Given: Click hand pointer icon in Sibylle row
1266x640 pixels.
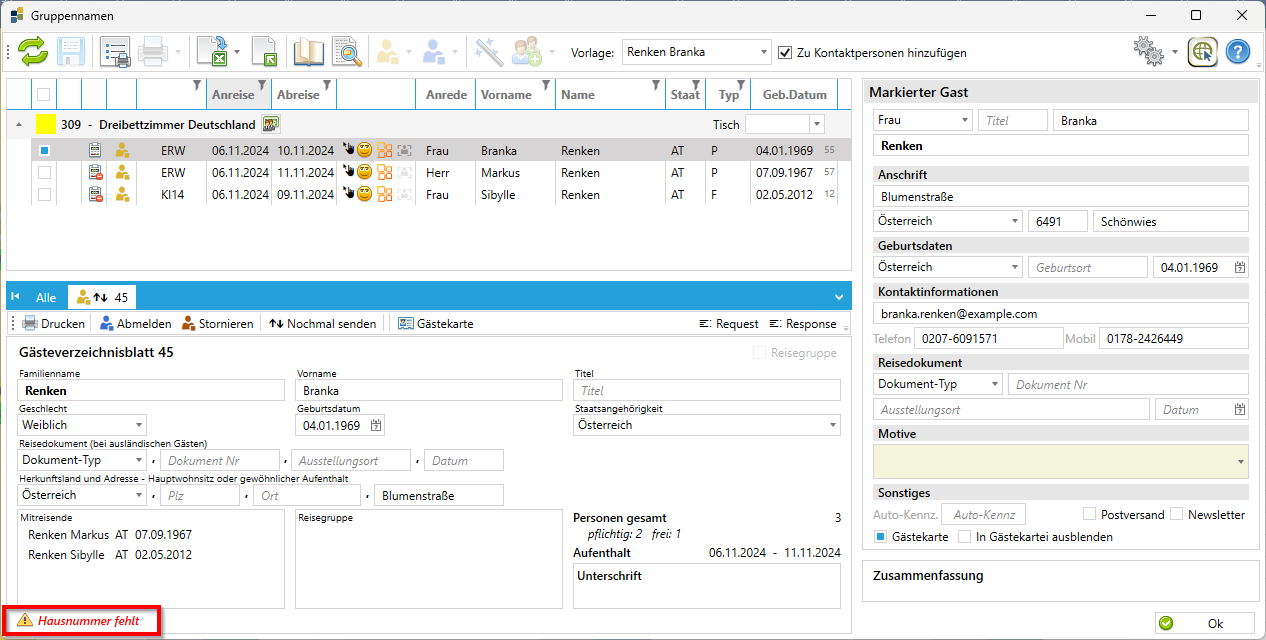Looking at the screenshot, I should (348, 195).
